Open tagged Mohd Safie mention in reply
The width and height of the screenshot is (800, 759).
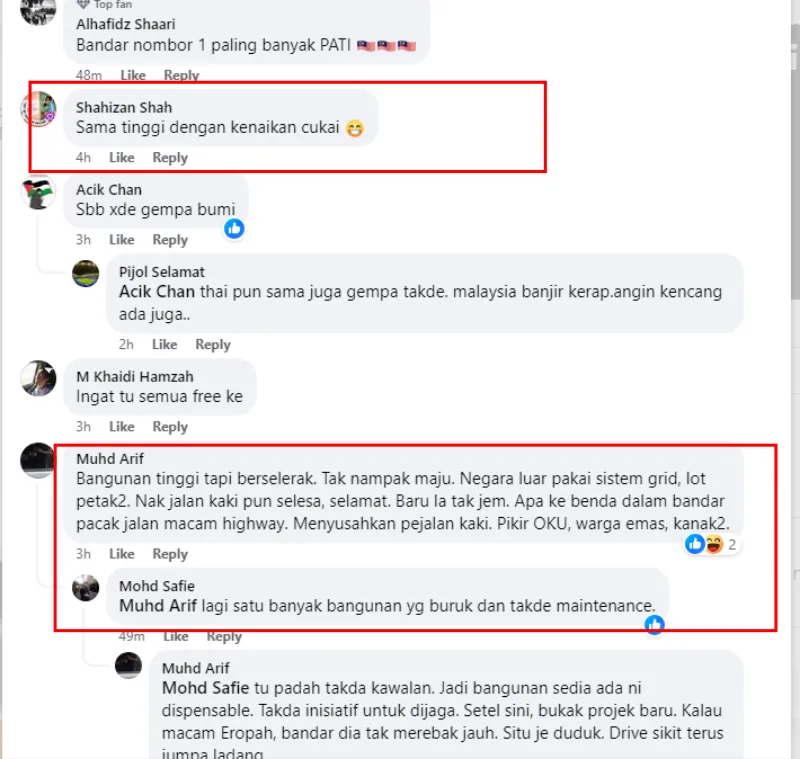(x=205, y=688)
